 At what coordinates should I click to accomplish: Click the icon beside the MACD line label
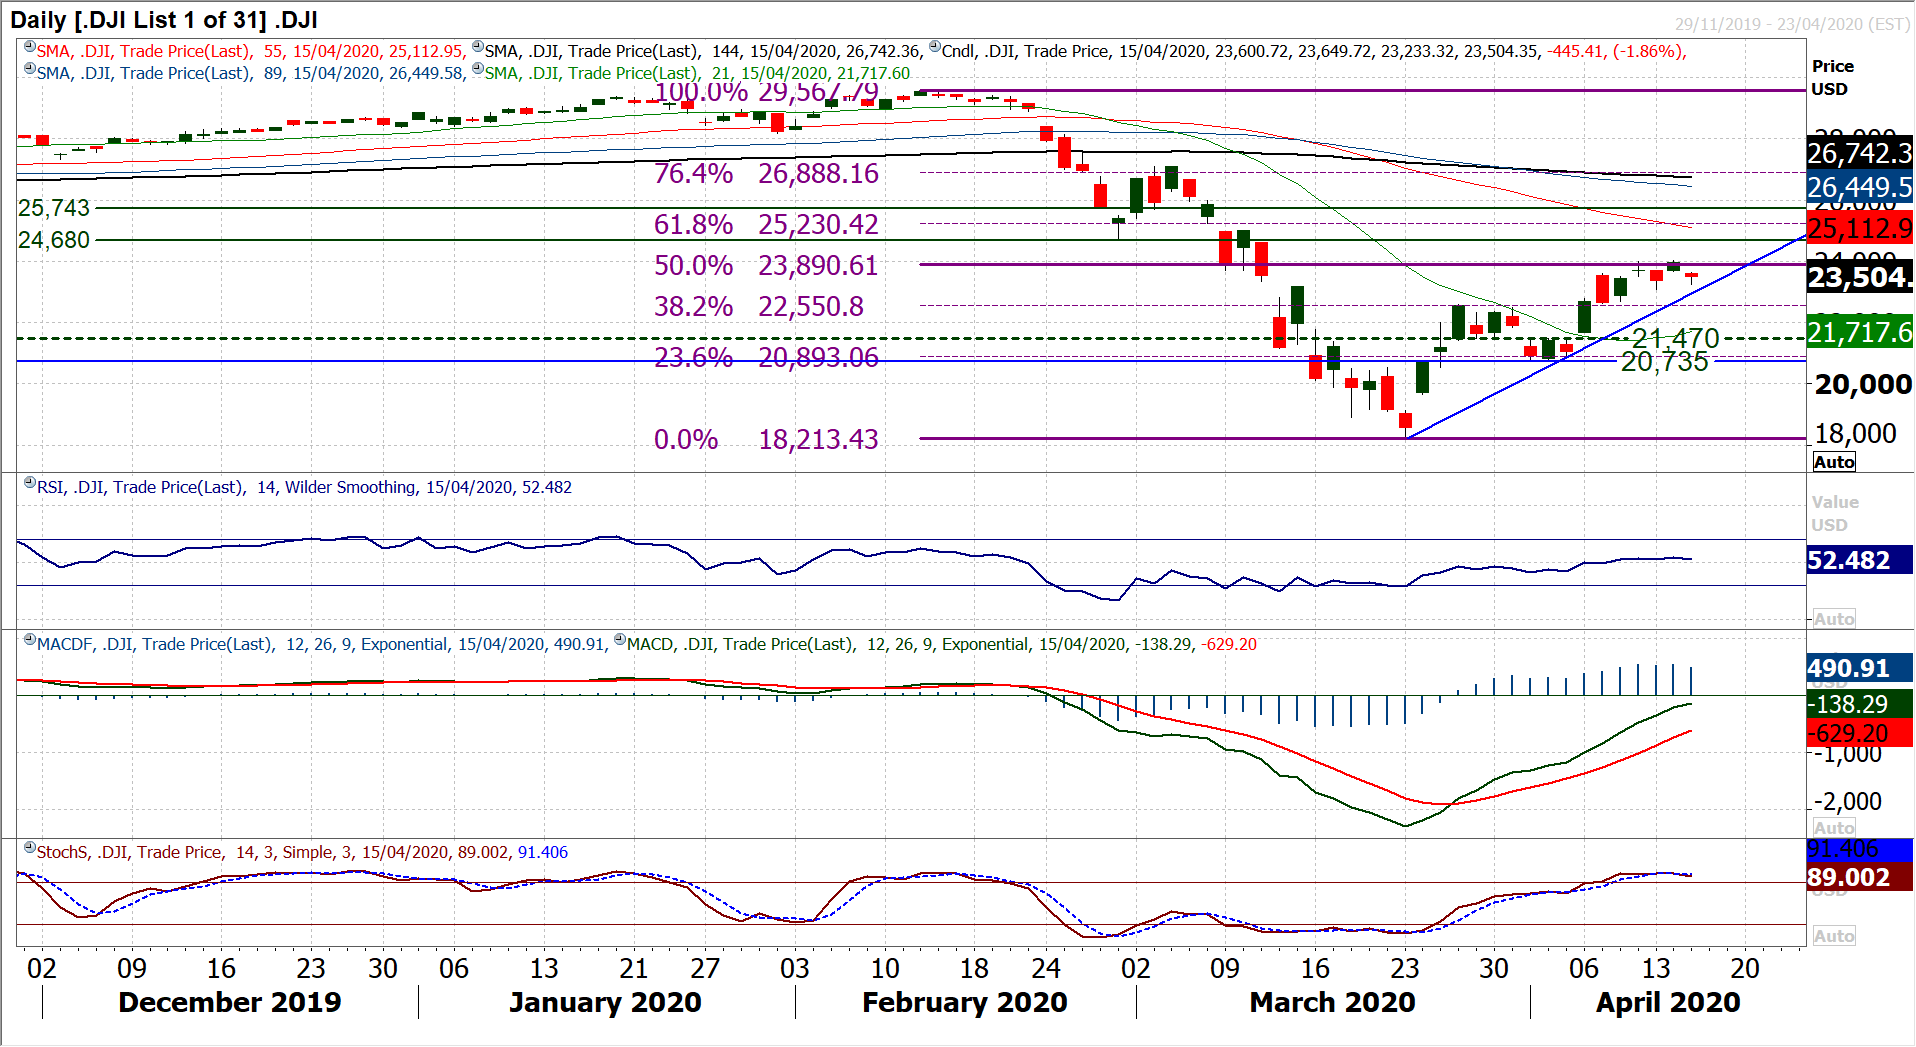(620, 639)
